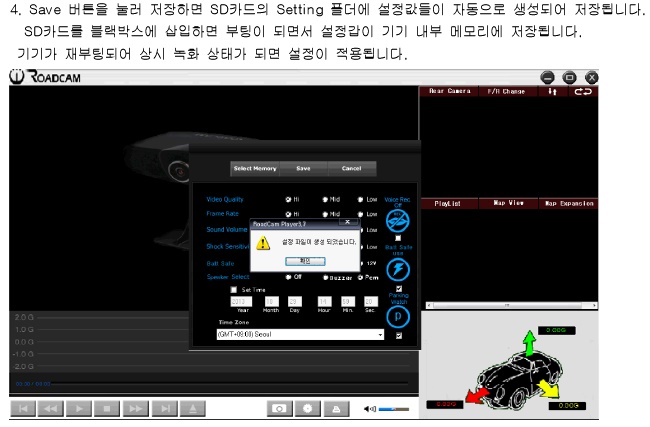Set Speaker Select to Off
The image size is (650, 427).
[288, 277]
